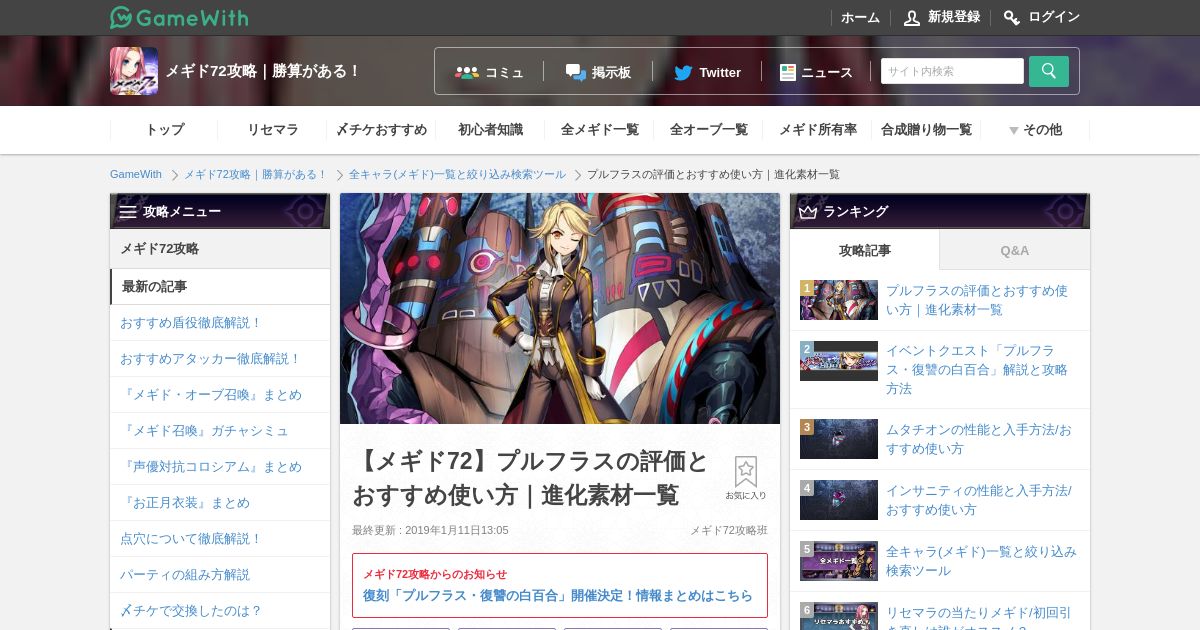Click the GameWith breadcrumb link
The image size is (1200, 630).
(136, 174)
